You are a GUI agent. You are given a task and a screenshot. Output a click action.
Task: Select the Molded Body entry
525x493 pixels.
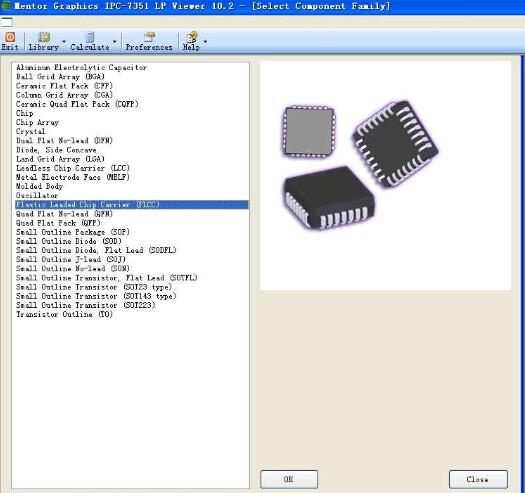(40, 186)
